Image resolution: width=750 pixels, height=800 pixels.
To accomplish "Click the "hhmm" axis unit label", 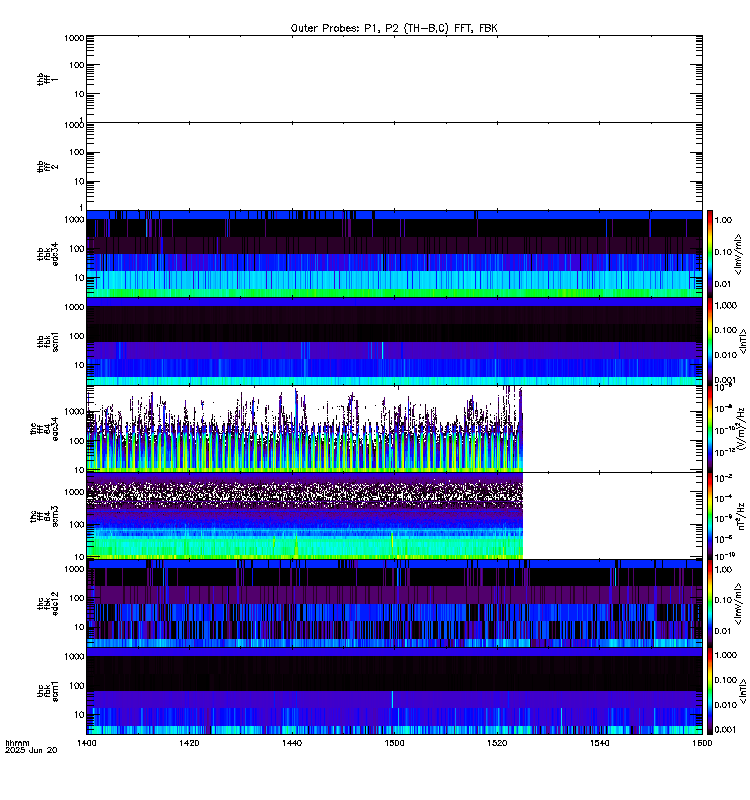I will (17, 743).
